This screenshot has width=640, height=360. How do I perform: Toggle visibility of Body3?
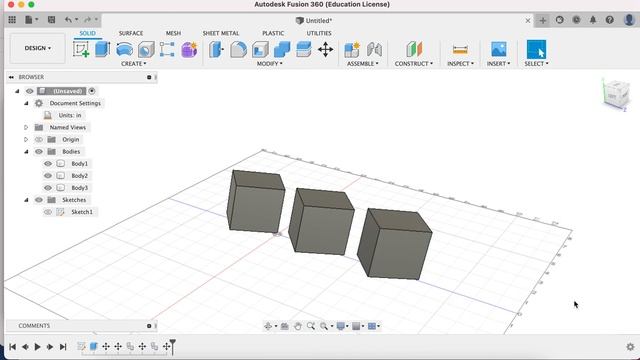pos(48,188)
